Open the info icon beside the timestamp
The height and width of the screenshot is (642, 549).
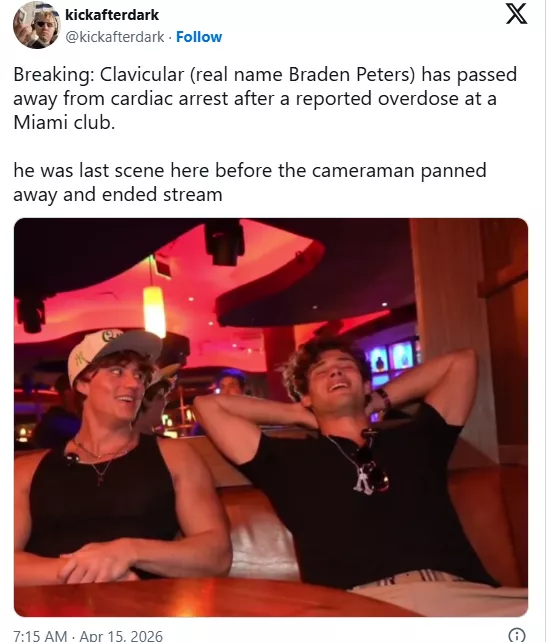(x=516, y=635)
